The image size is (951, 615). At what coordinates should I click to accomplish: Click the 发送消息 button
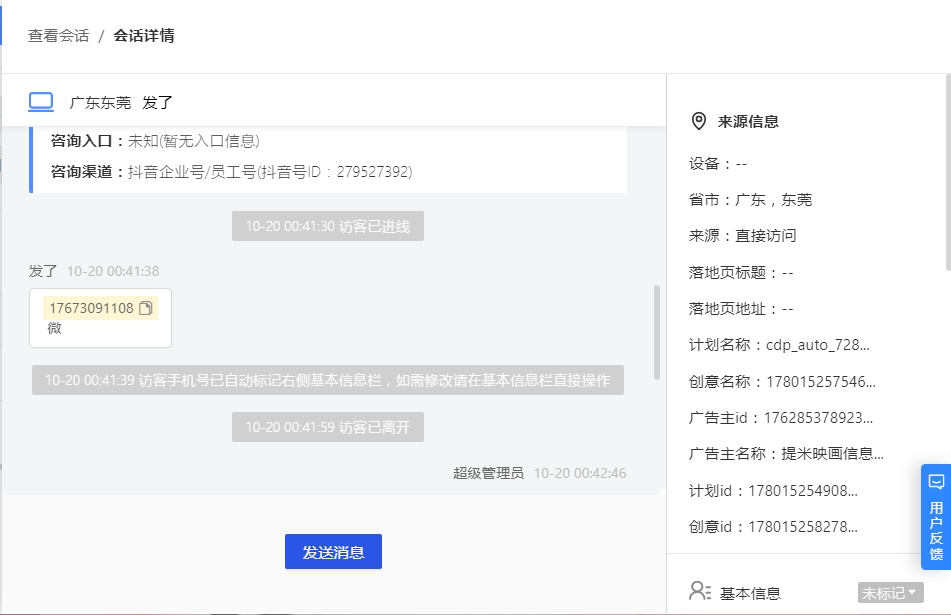pyautogui.click(x=333, y=551)
